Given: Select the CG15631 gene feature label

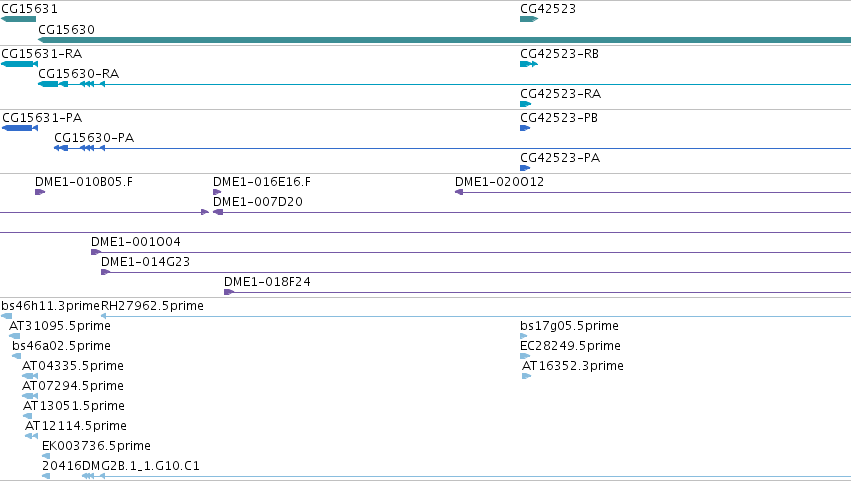Looking at the screenshot, I should 29,9.
